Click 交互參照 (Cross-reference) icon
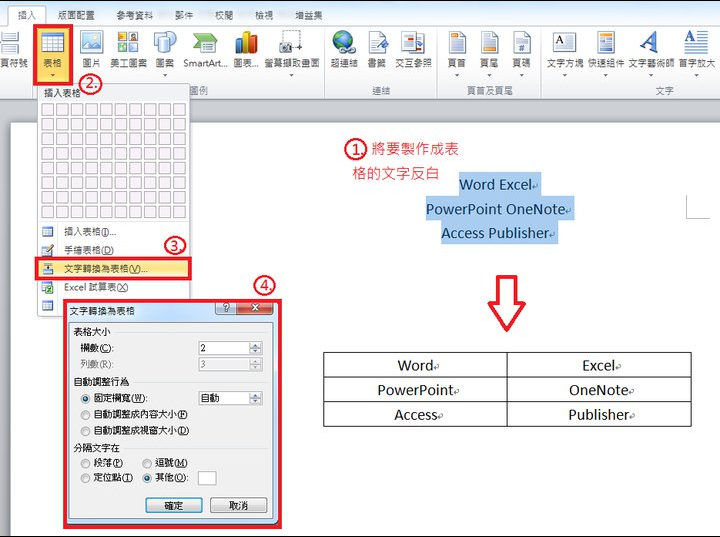This screenshot has height=537, width=720. pyautogui.click(x=413, y=42)
